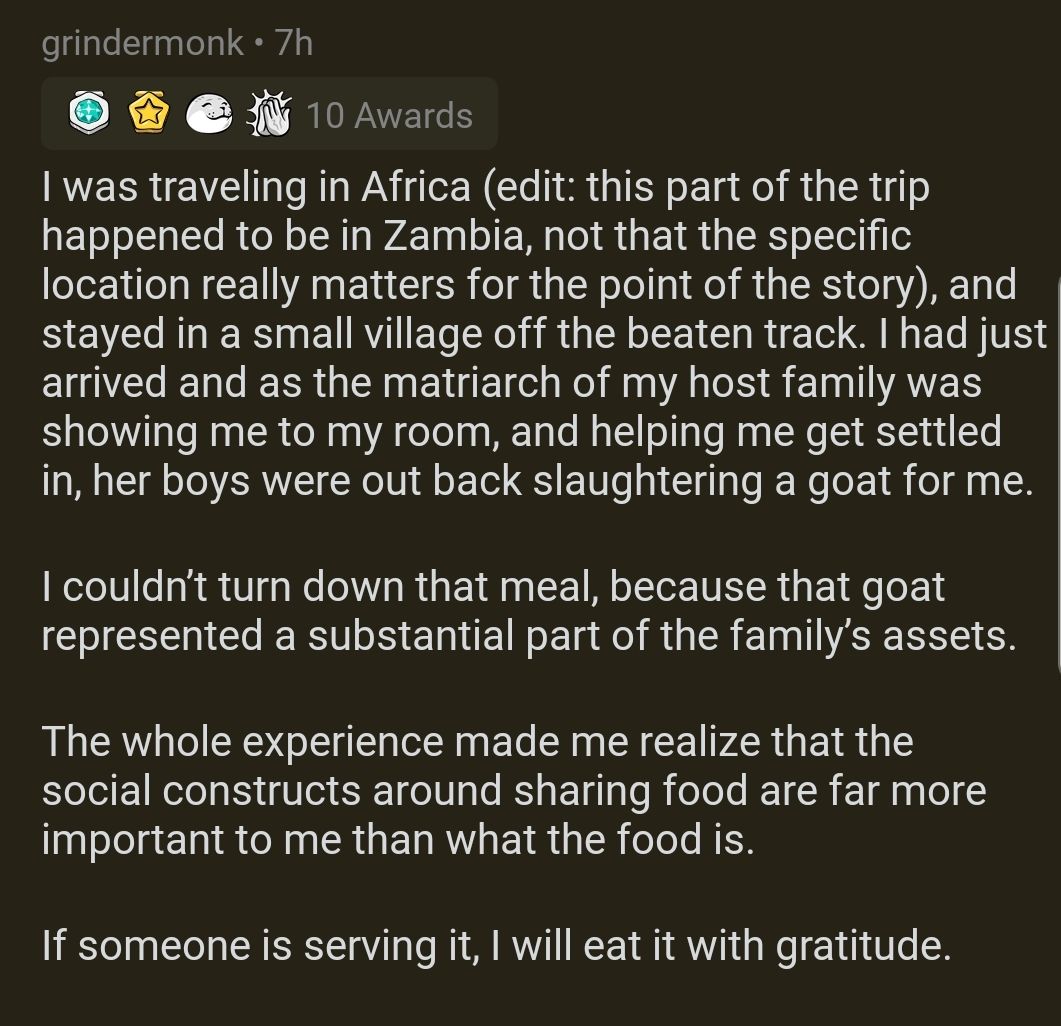
Task: Click the word "slaughtering" in the comment
Action: pyautogui.click(x=653, y=481)
